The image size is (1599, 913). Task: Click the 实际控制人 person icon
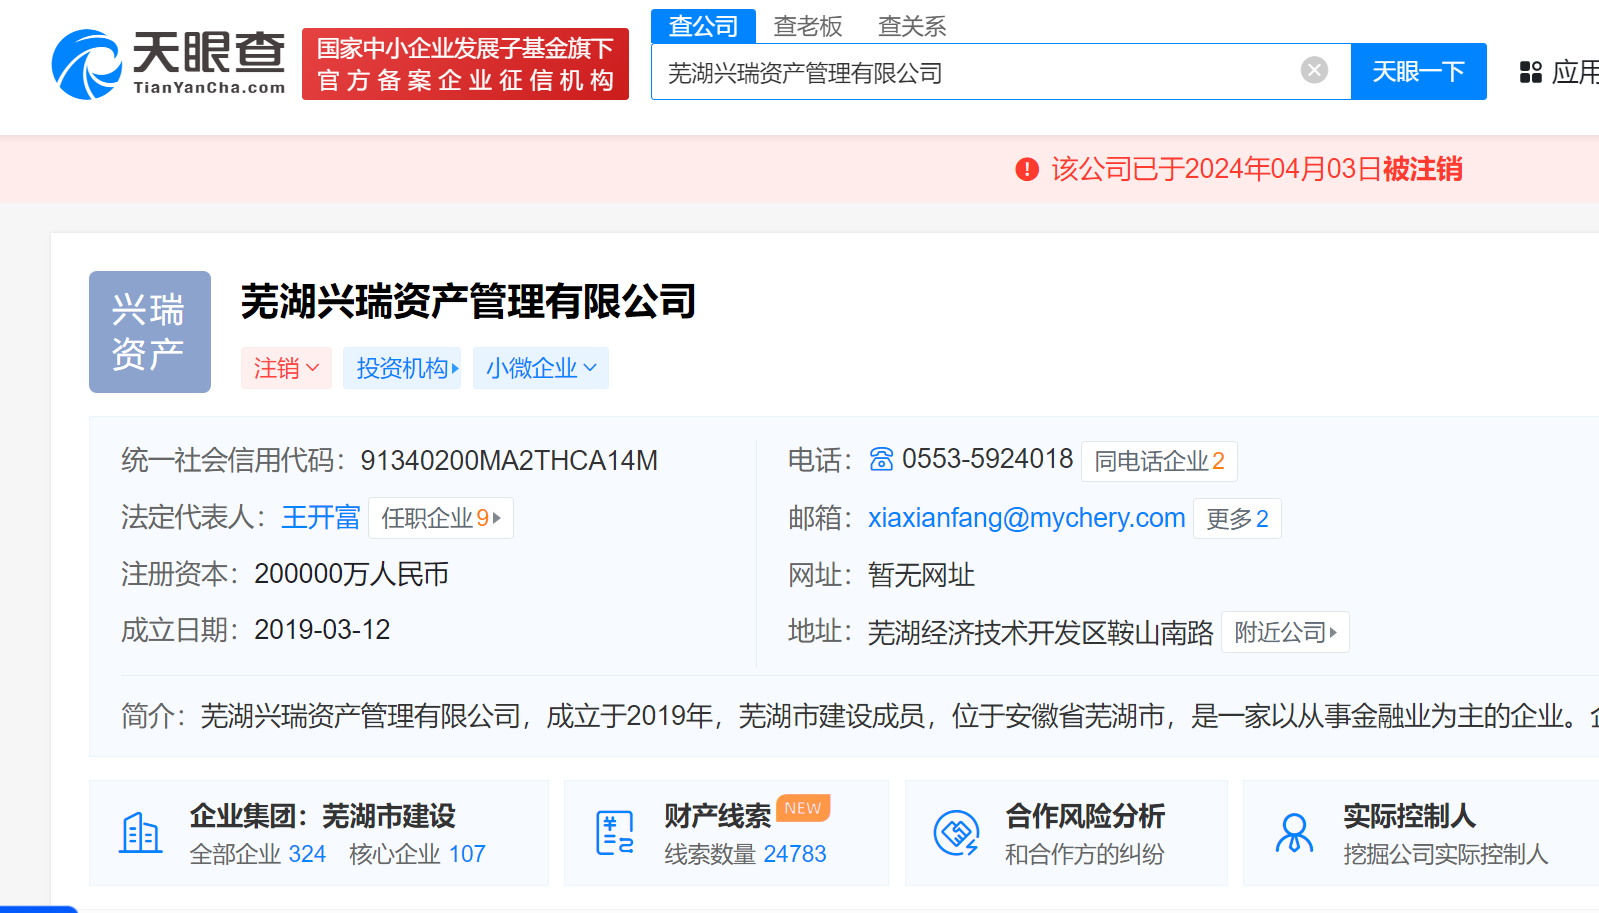tap(1294, 833)
